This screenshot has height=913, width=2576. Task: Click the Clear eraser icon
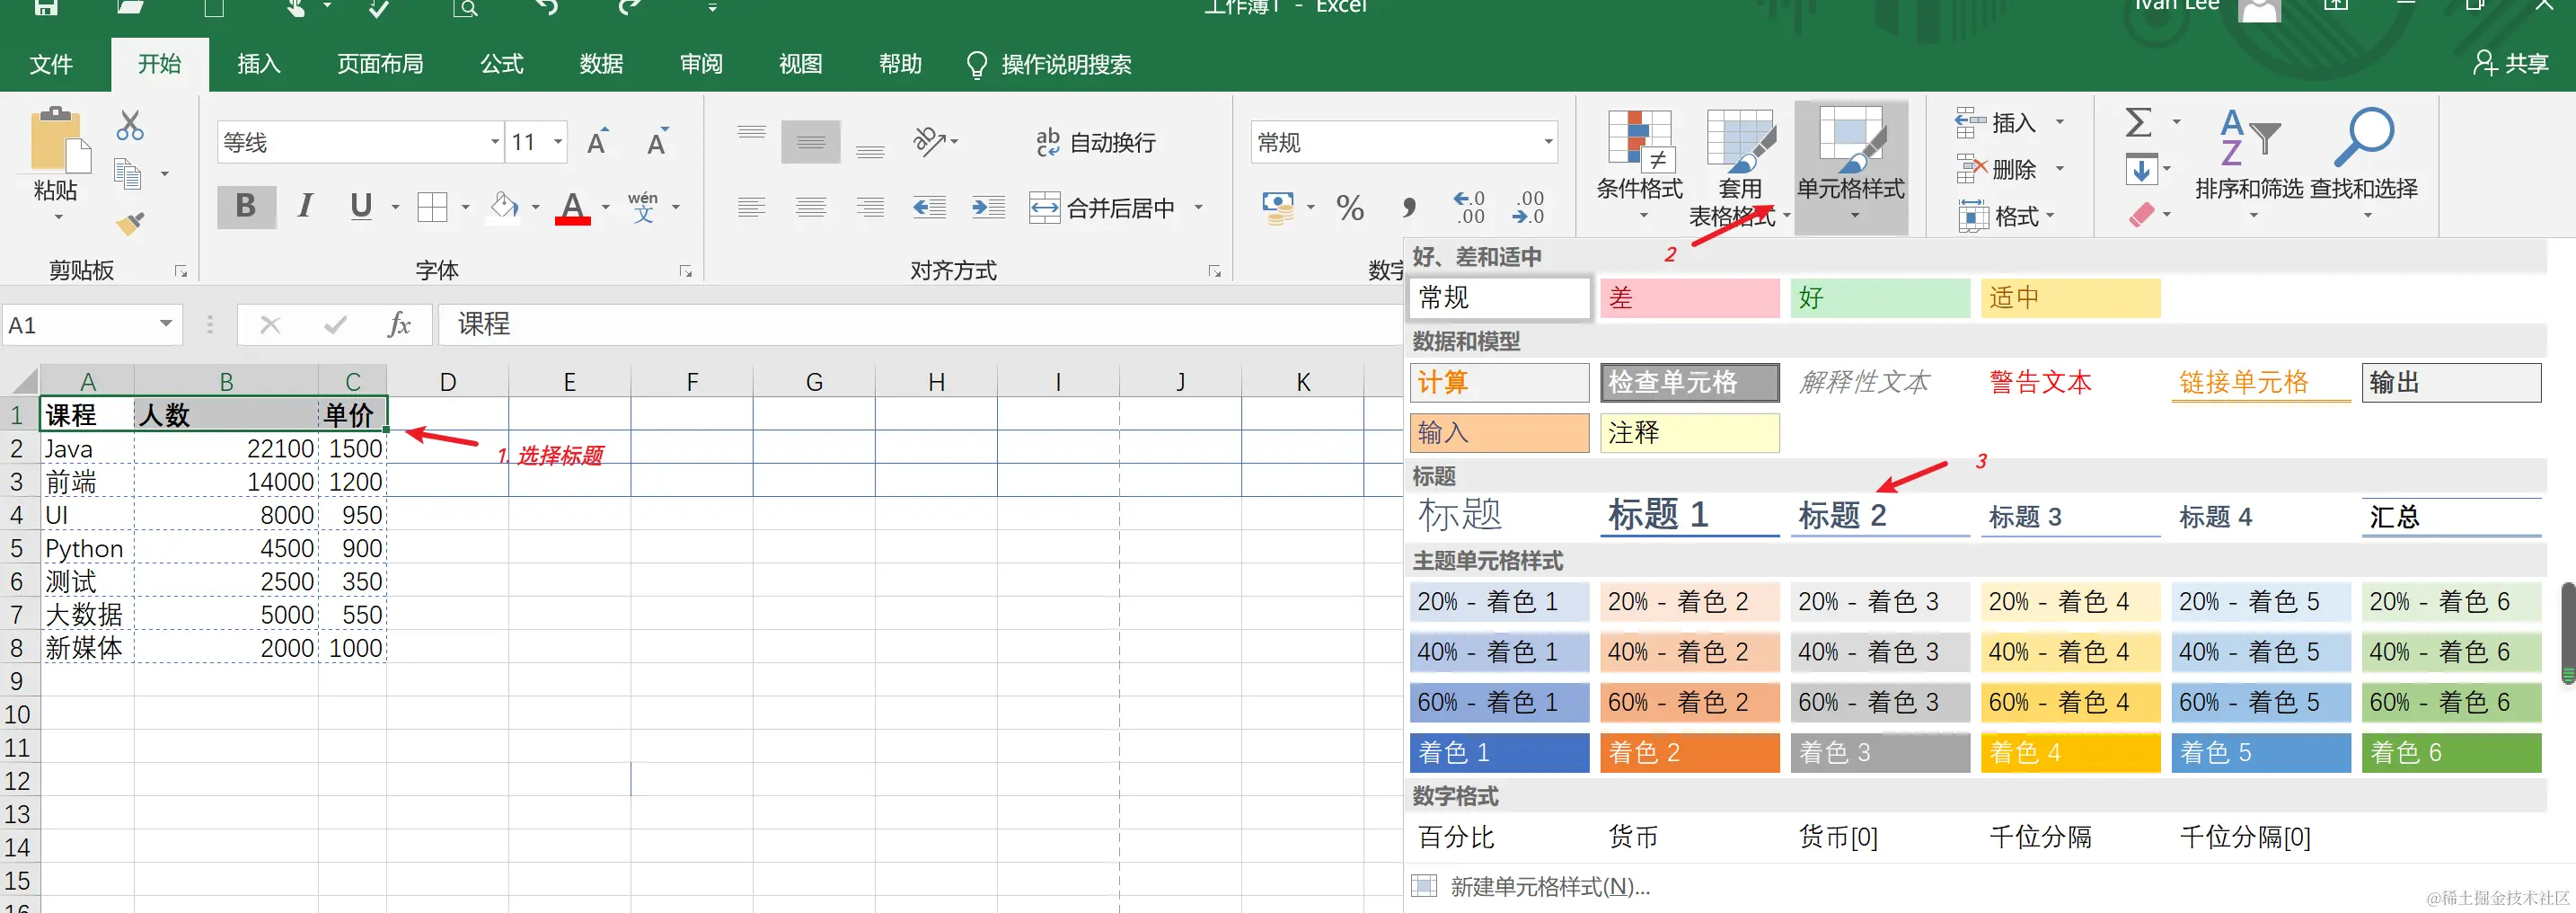point(2141,215)
